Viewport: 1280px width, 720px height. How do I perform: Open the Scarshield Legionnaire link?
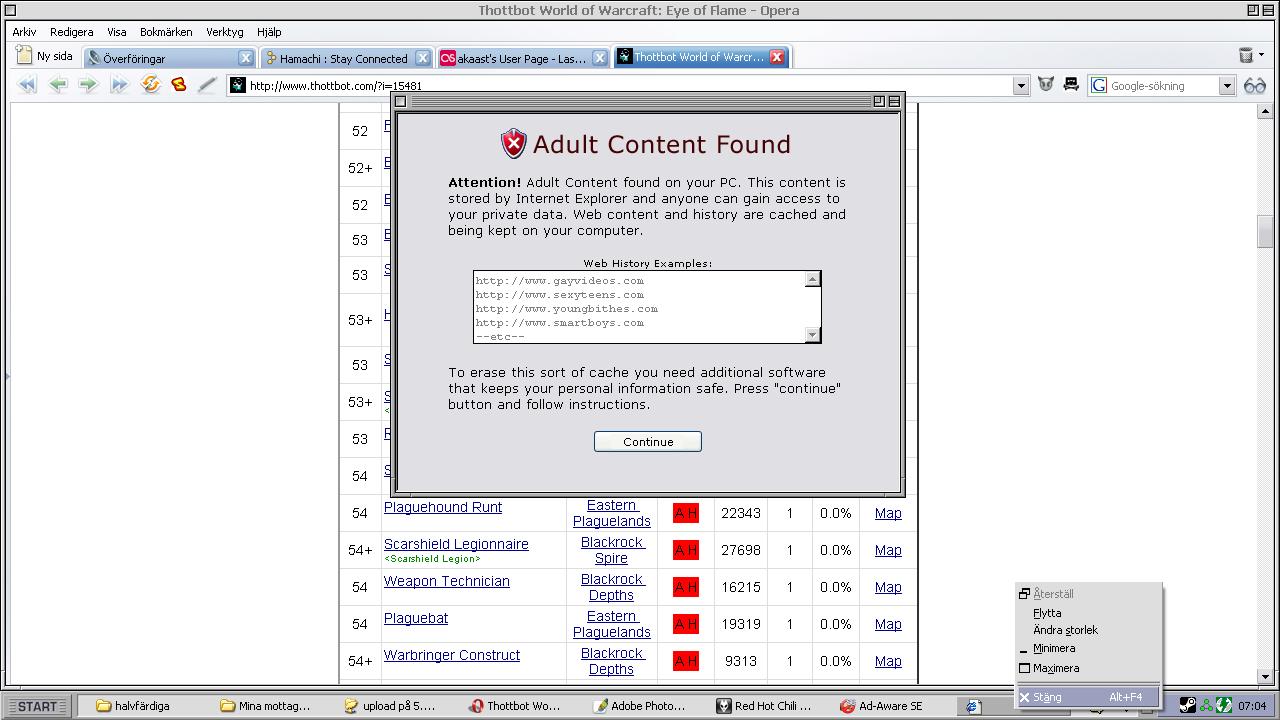pyautogui.click(x=456, y=544)
